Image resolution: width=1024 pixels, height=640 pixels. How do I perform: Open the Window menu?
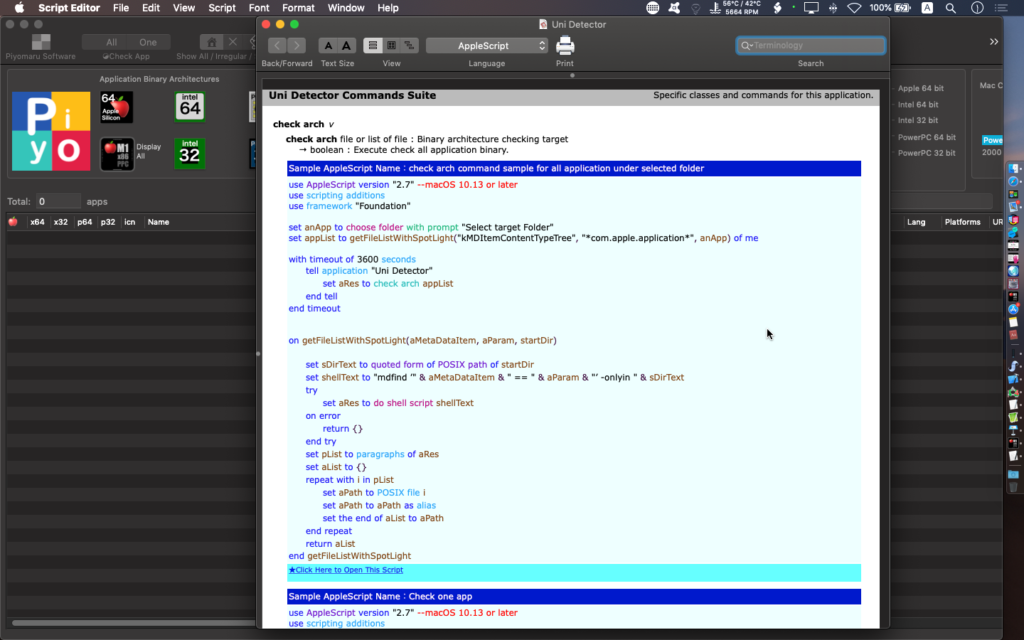(x=345, y=8)
